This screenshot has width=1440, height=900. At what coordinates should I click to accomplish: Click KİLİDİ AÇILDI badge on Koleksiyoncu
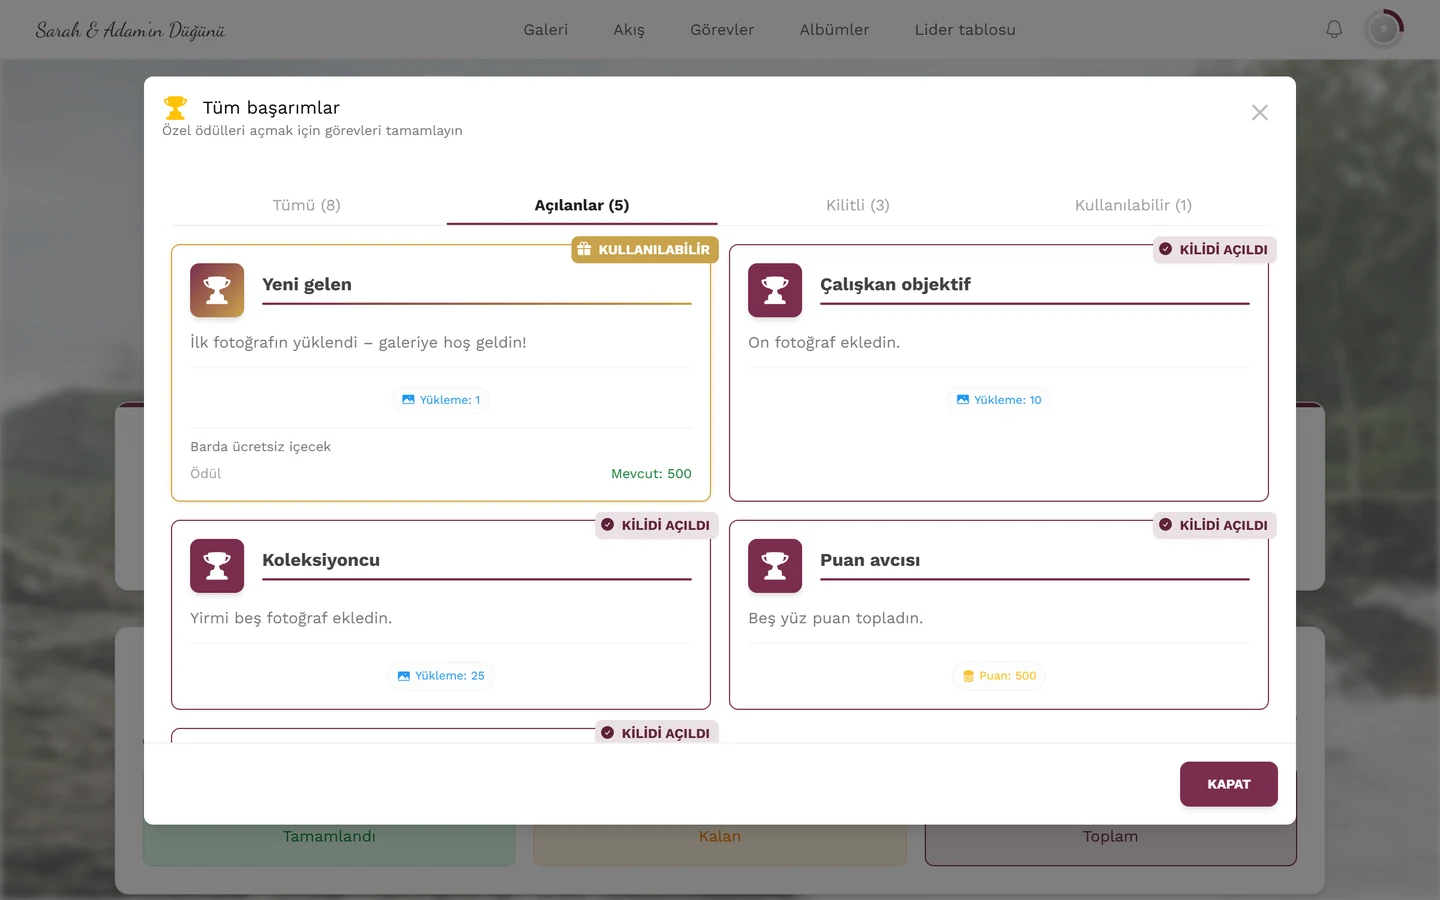coord(656,525)
